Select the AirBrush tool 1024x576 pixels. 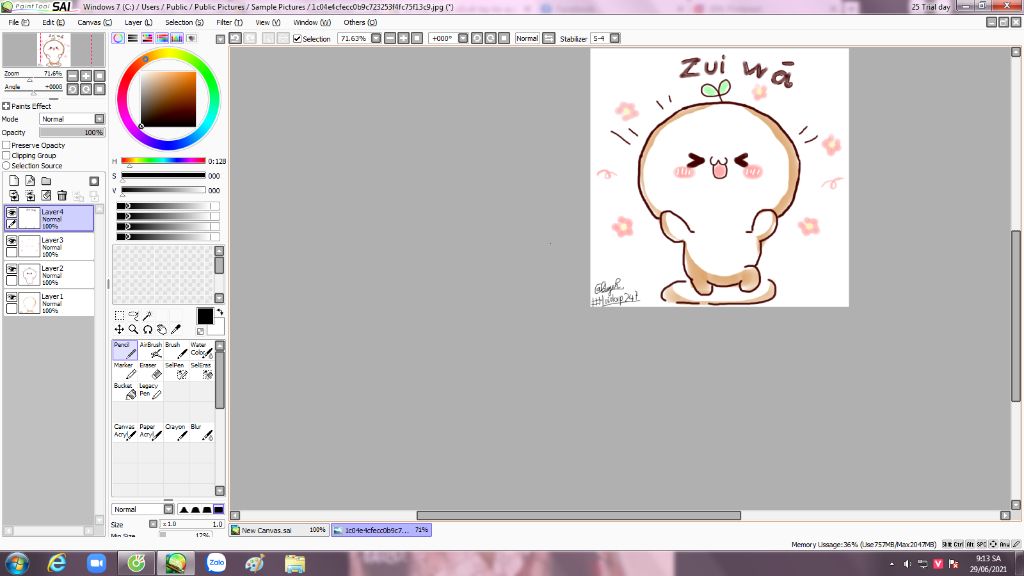(x=150, y=350)
